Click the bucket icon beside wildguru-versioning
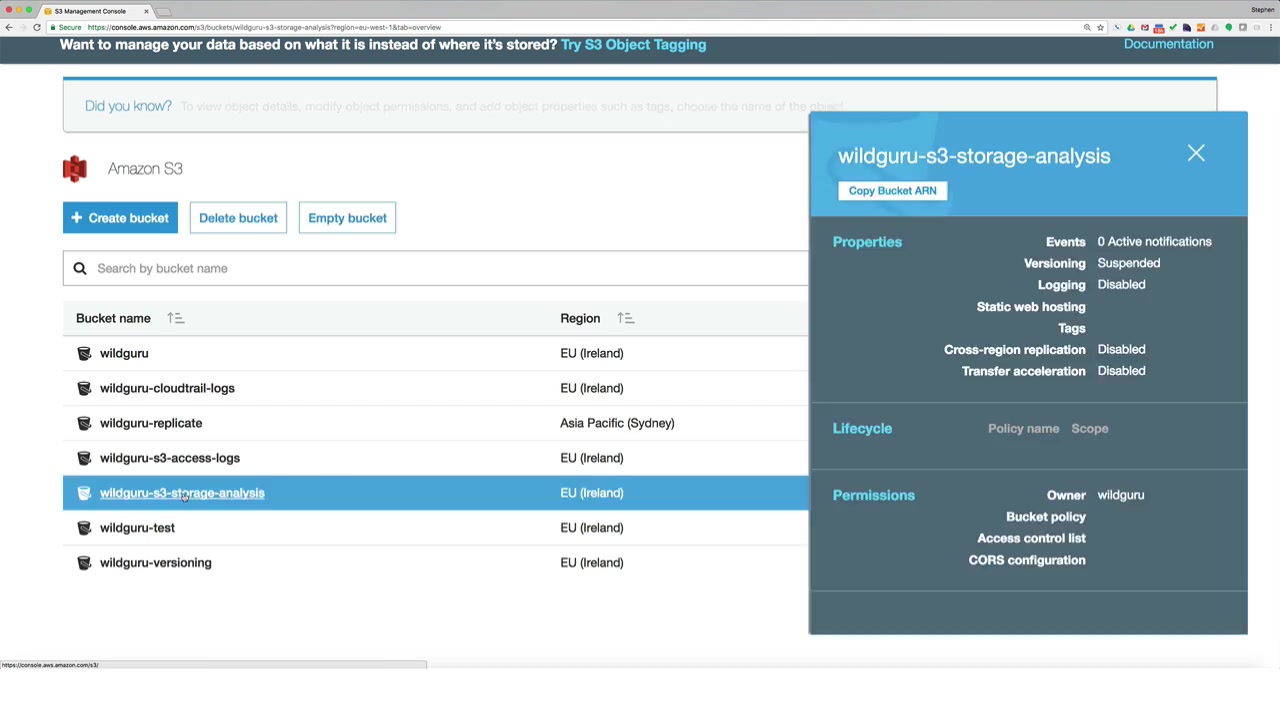 (x=84, y=563)
